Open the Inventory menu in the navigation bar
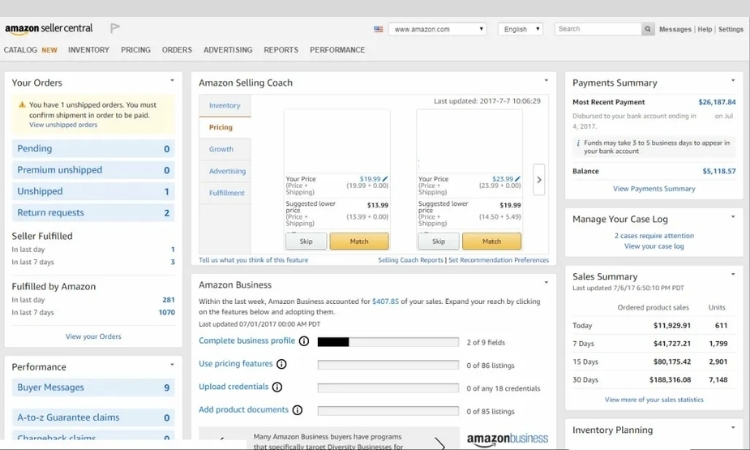Screen dimensions: 750x450 88,50
